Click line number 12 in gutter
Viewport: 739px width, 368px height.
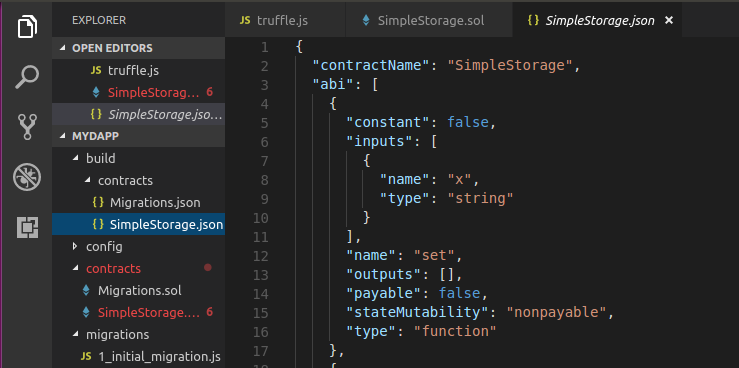pos(260,256)
